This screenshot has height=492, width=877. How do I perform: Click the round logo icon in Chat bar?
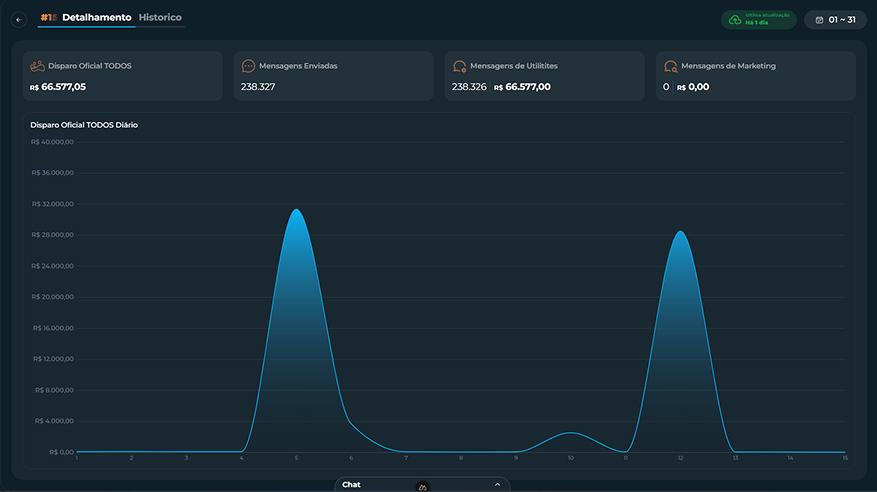coord(423,487)
